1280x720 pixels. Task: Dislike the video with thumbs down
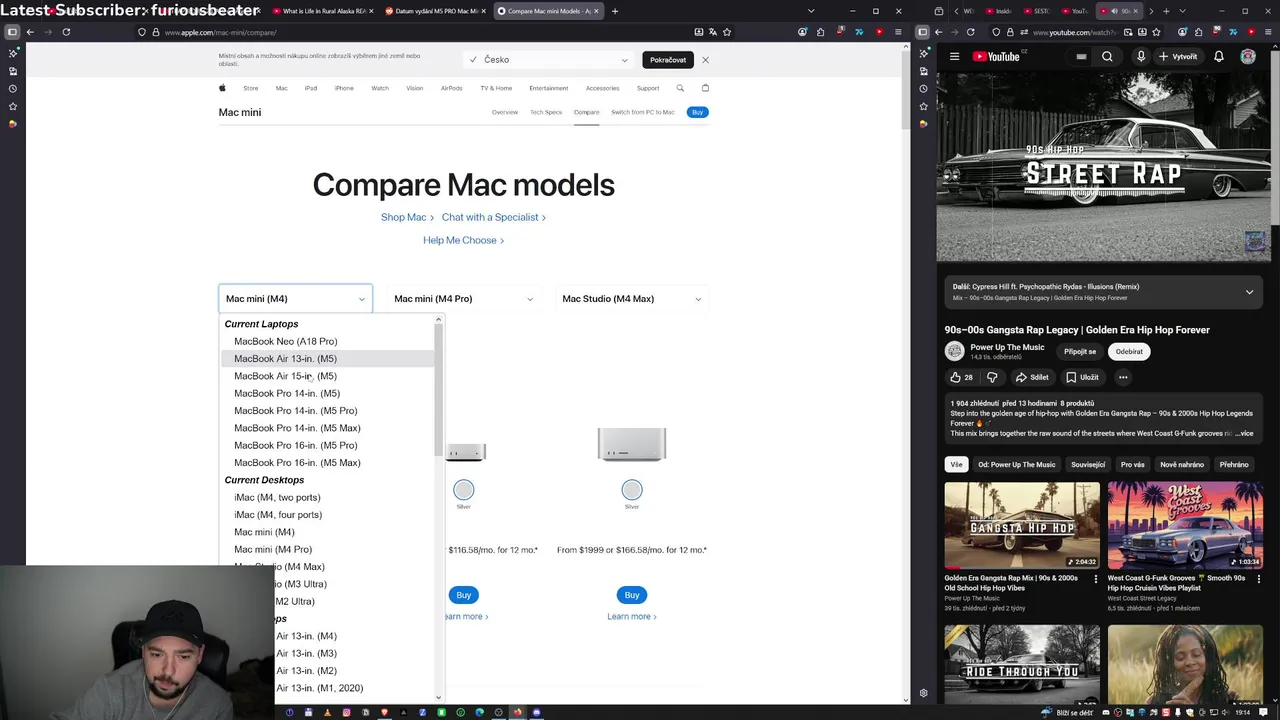[x=992, y=377]
